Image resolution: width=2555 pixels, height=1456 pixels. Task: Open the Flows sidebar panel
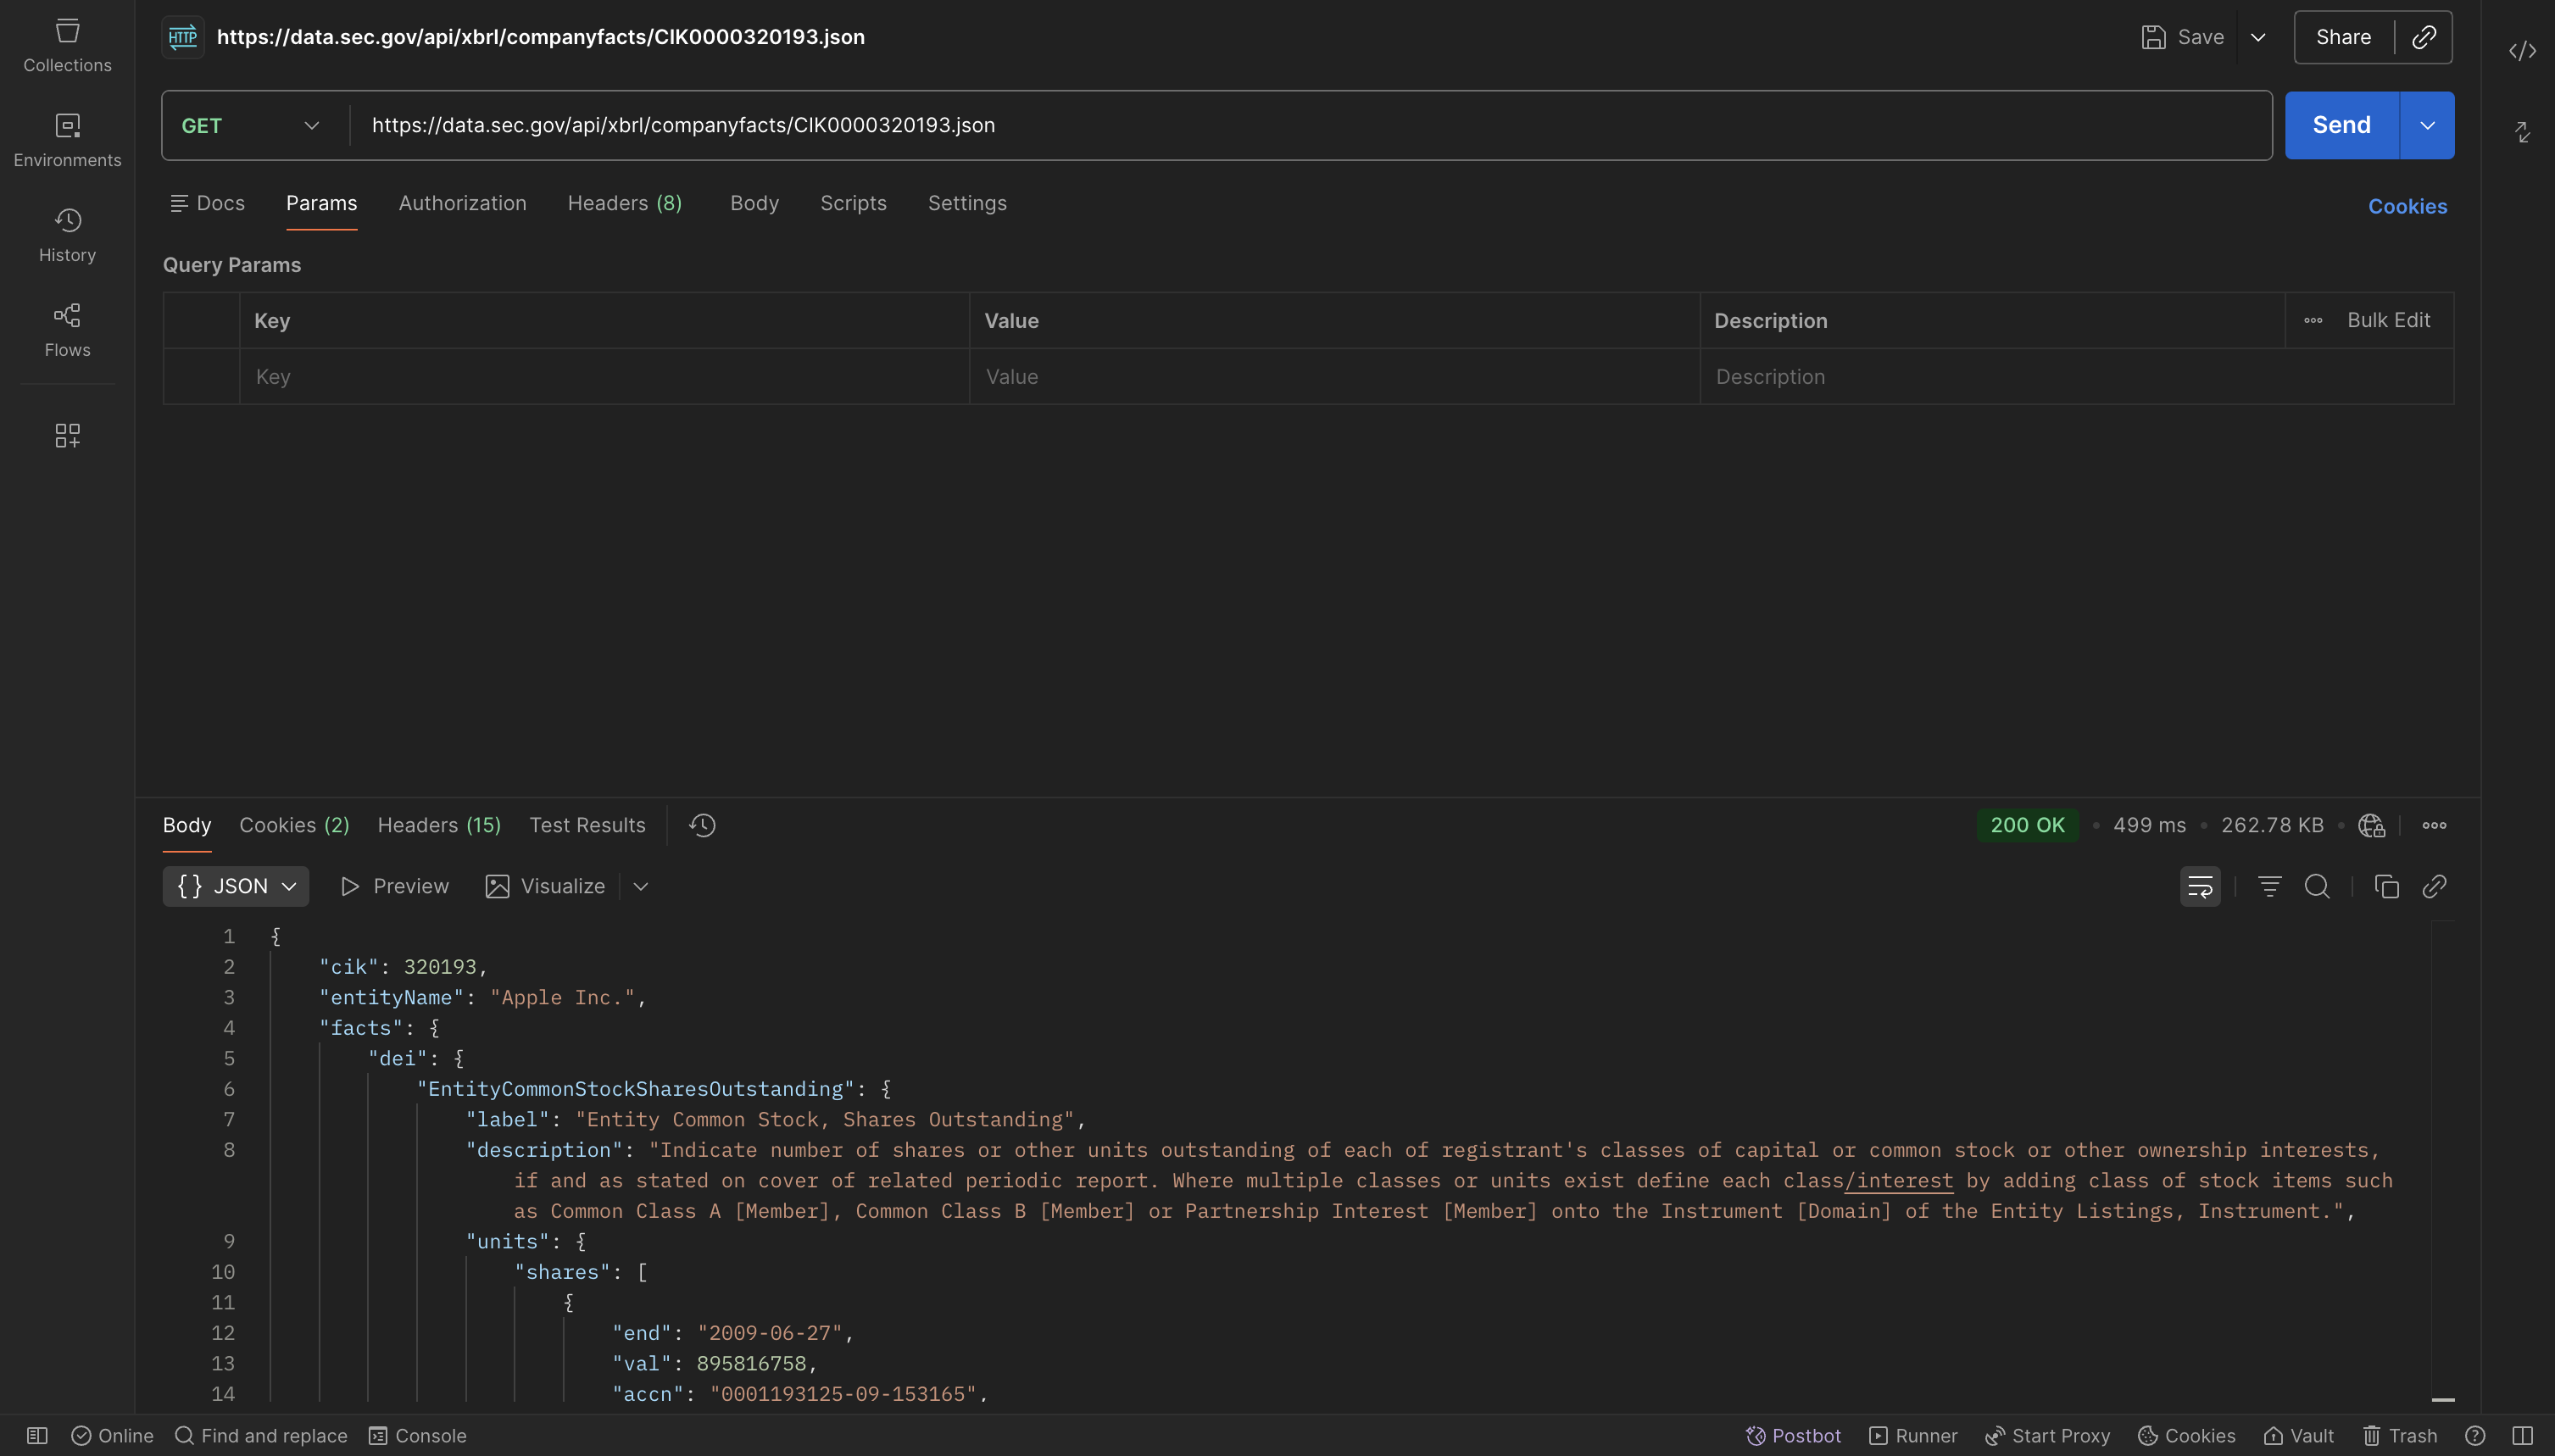tap(67, 330)
